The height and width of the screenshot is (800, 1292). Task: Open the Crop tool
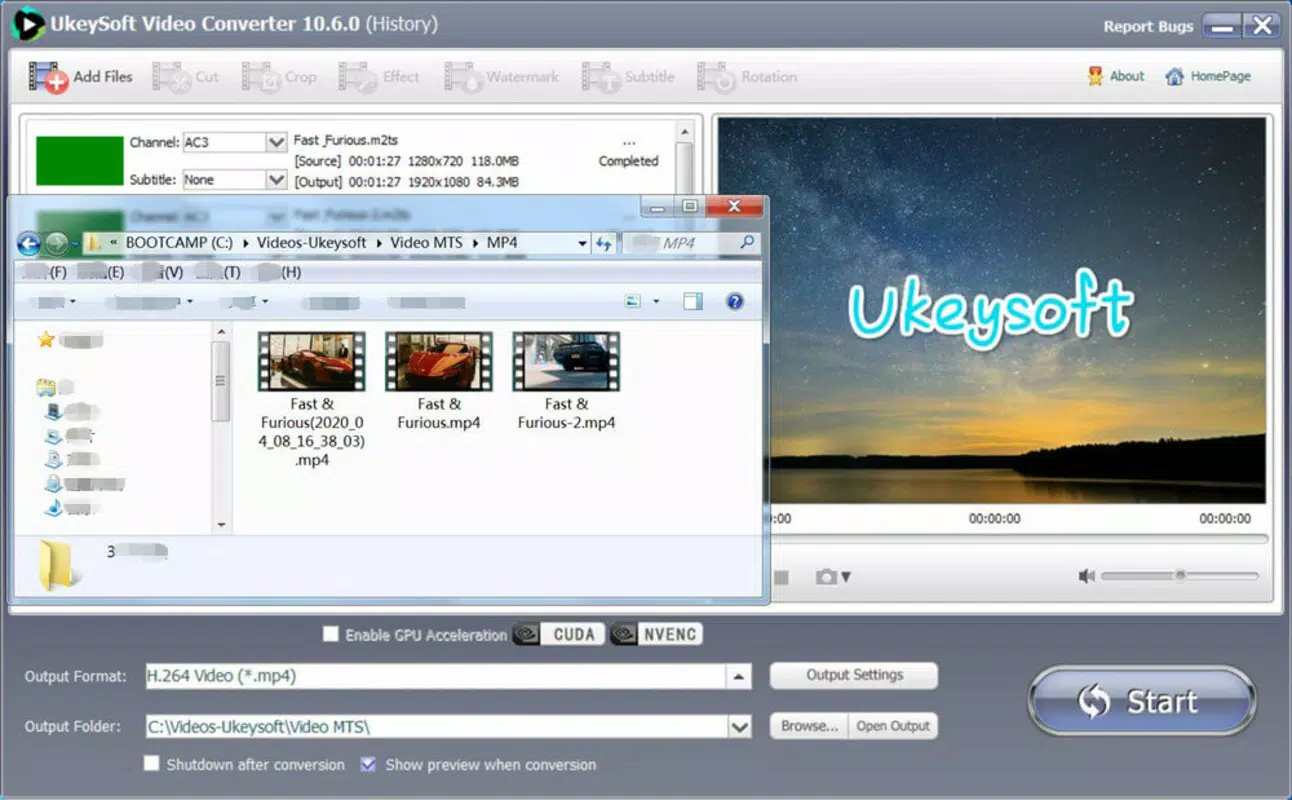coord(280,77)
